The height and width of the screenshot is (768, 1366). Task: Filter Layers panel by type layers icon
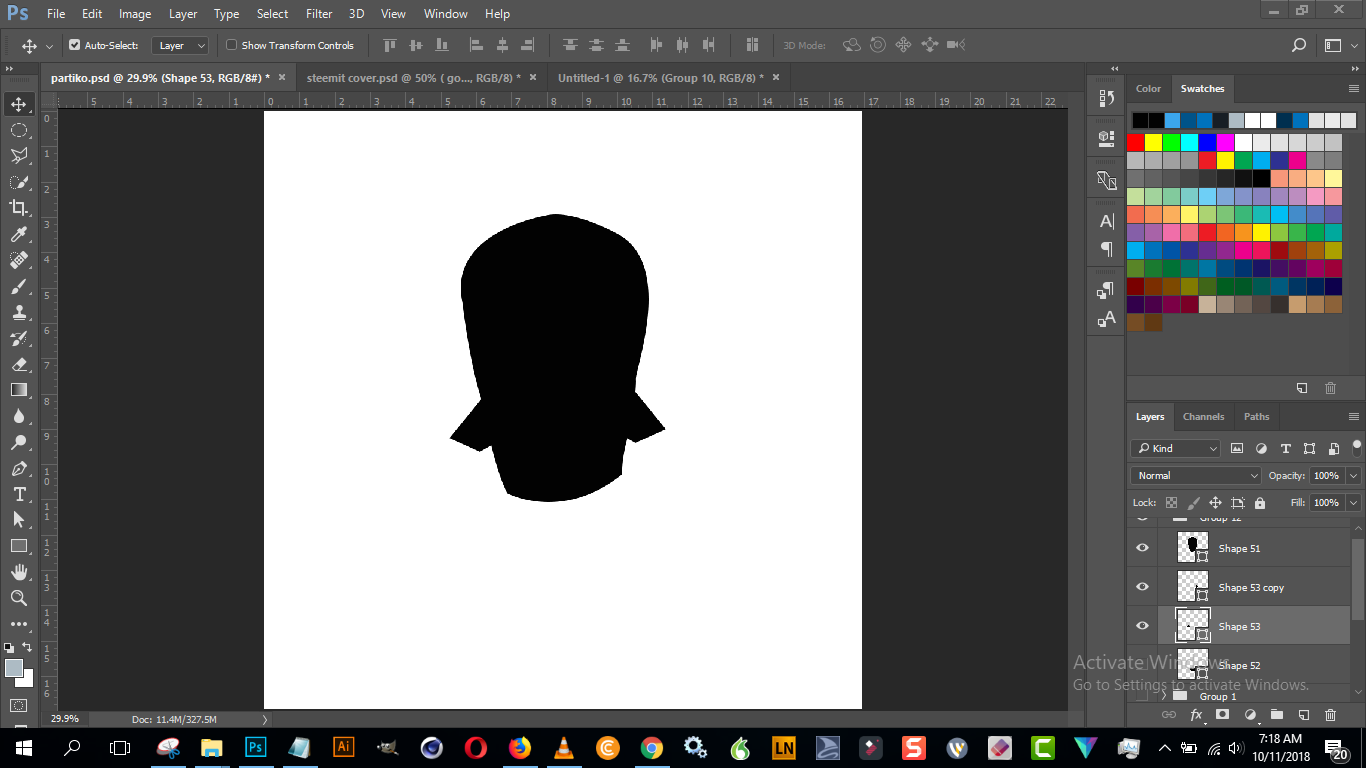pos(1285,448)
